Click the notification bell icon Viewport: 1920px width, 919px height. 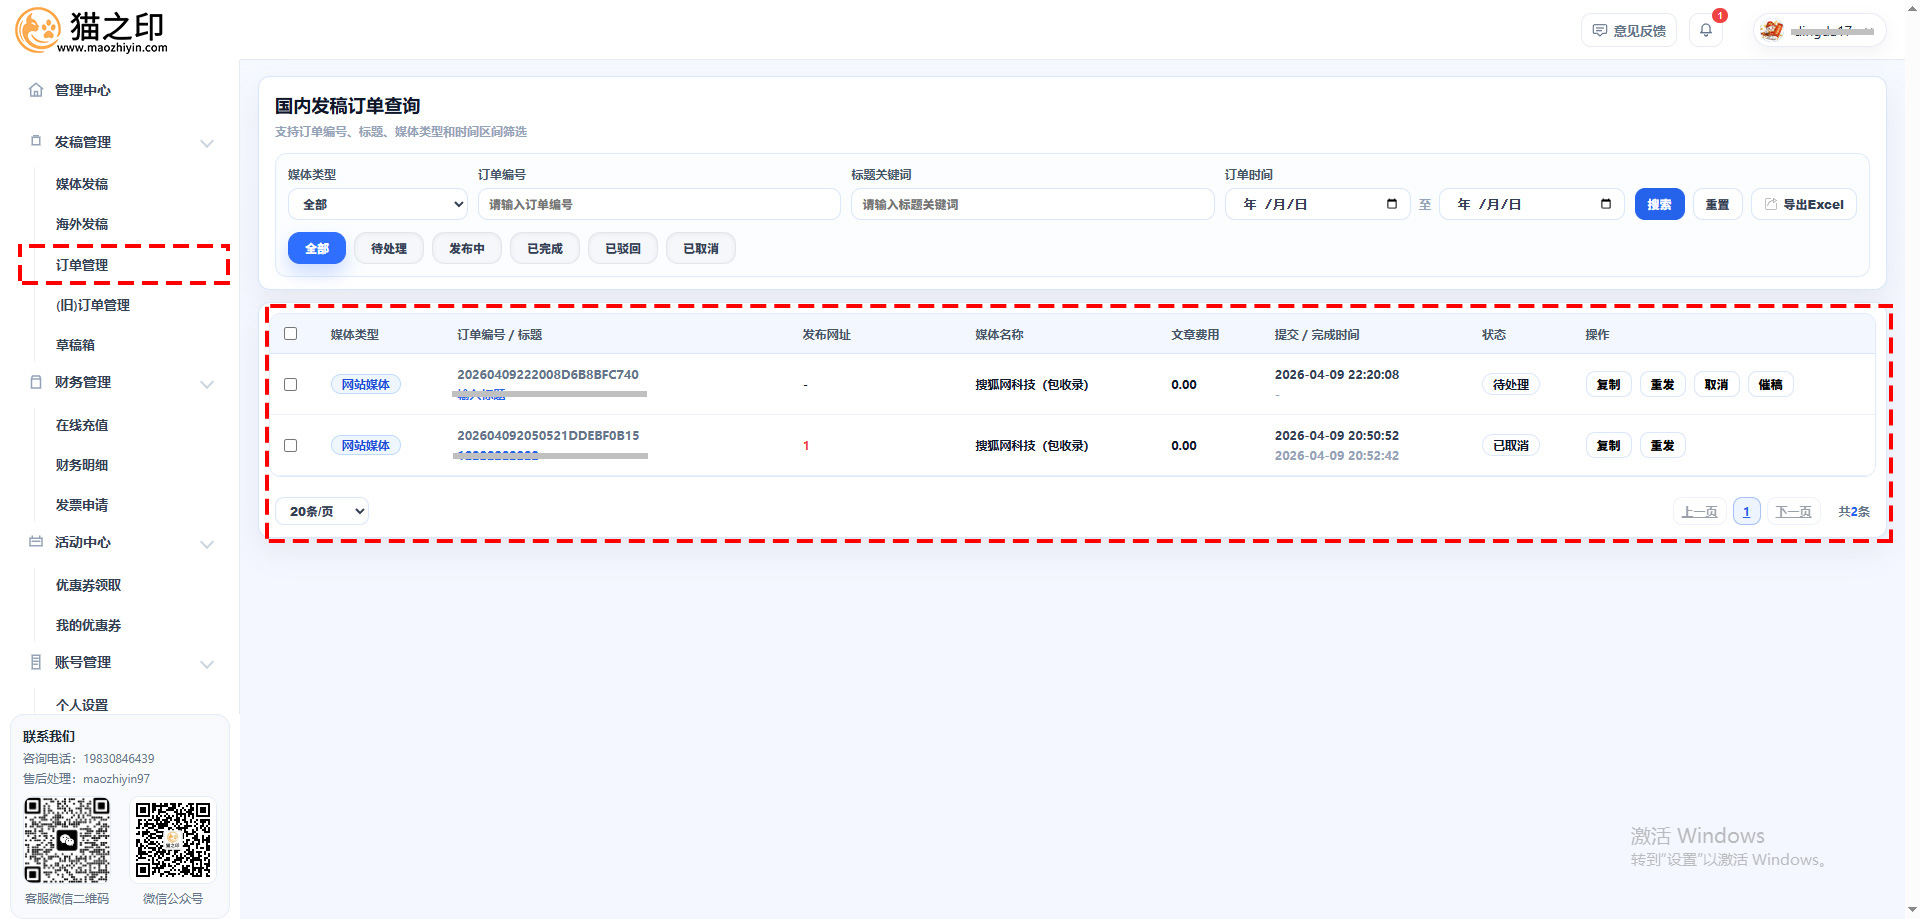[1706, 30]
